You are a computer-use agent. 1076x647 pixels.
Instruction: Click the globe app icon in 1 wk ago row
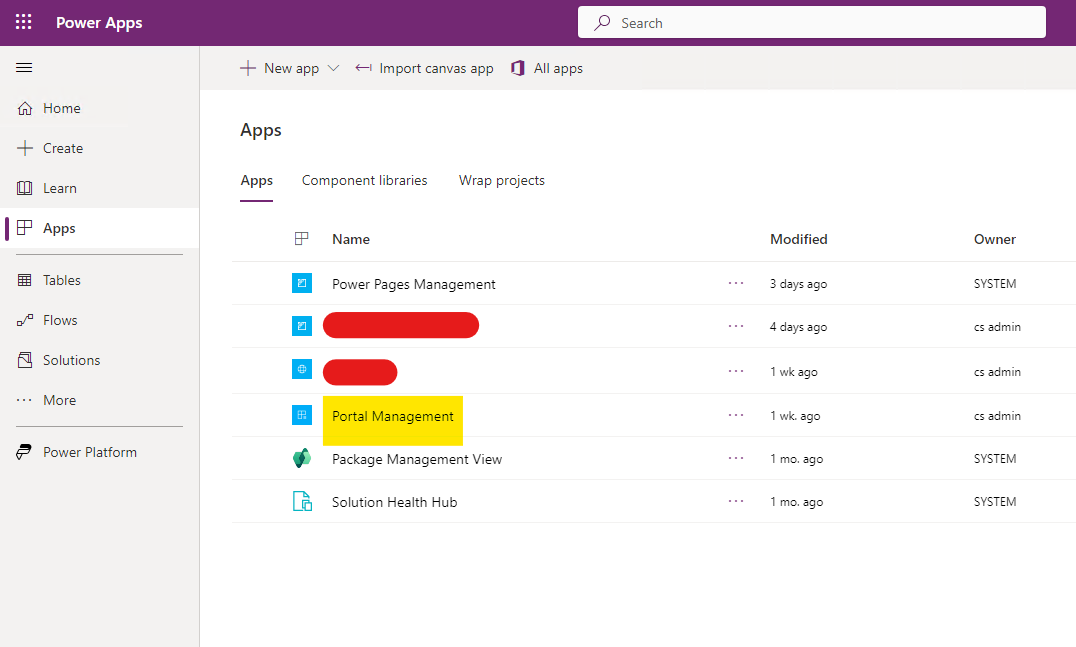(x=302, y=369)
